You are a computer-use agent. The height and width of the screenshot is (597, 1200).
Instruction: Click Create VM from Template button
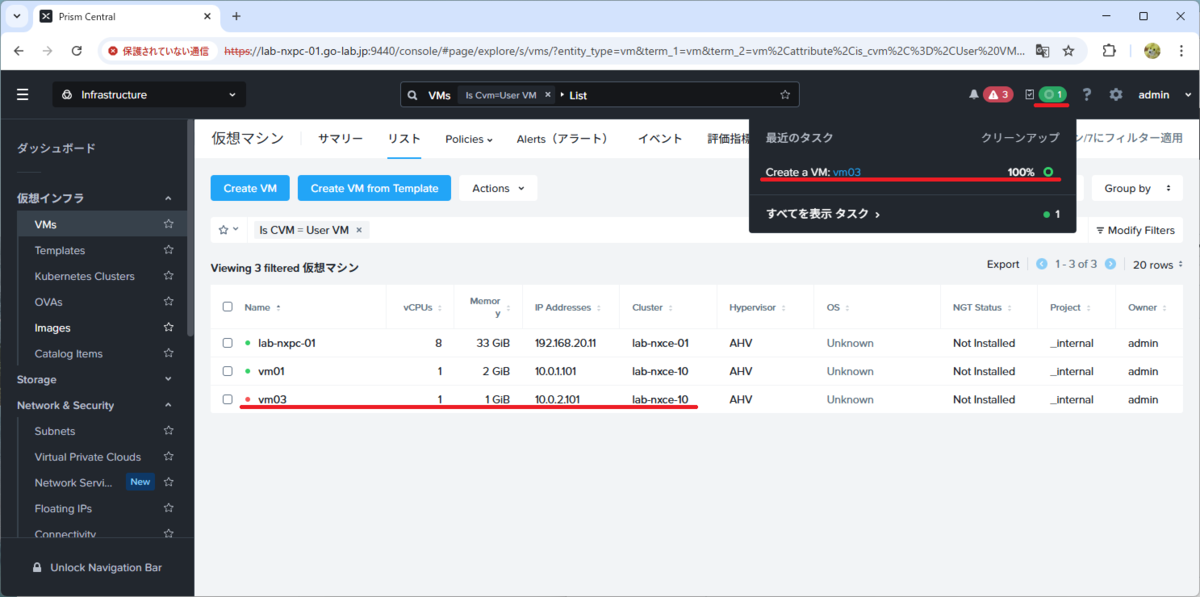coord(374,188)
